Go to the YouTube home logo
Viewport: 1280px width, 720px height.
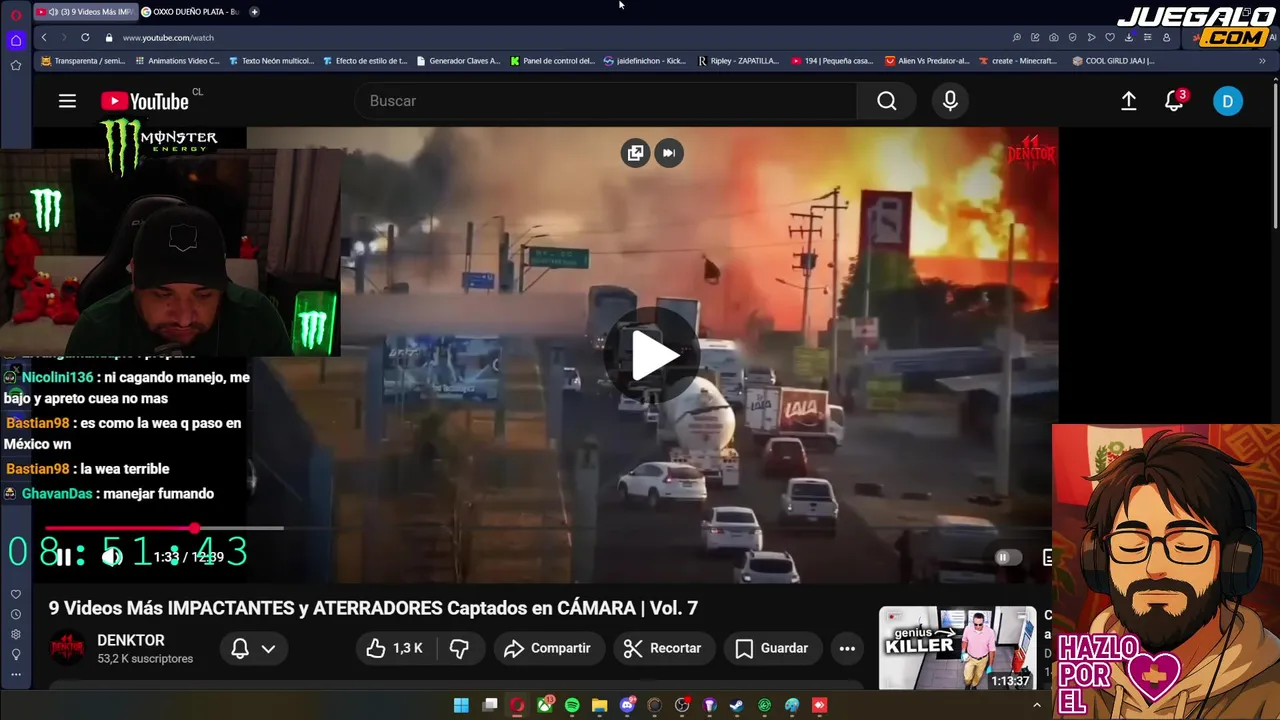[145, 101]
